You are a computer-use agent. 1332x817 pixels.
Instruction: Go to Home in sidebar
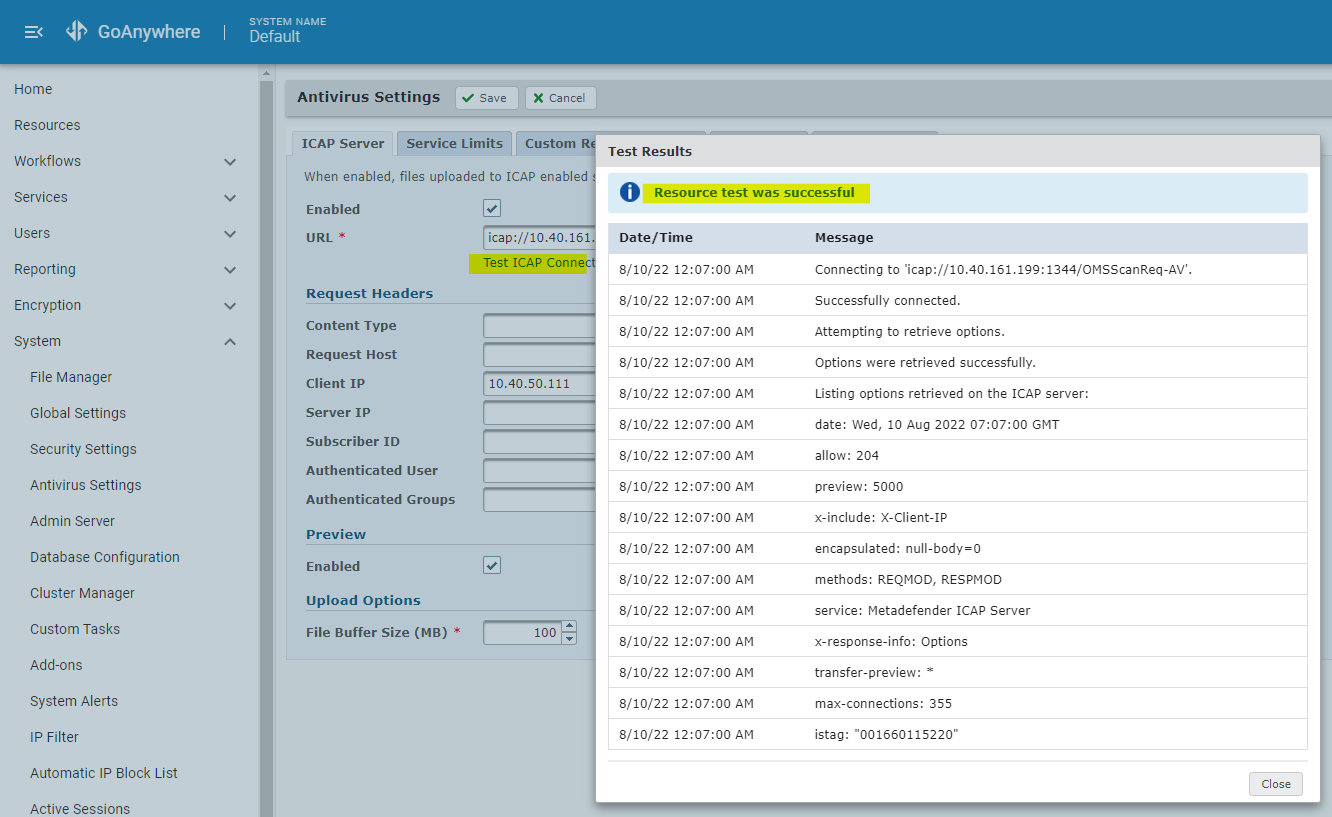[x=33, y=89]
